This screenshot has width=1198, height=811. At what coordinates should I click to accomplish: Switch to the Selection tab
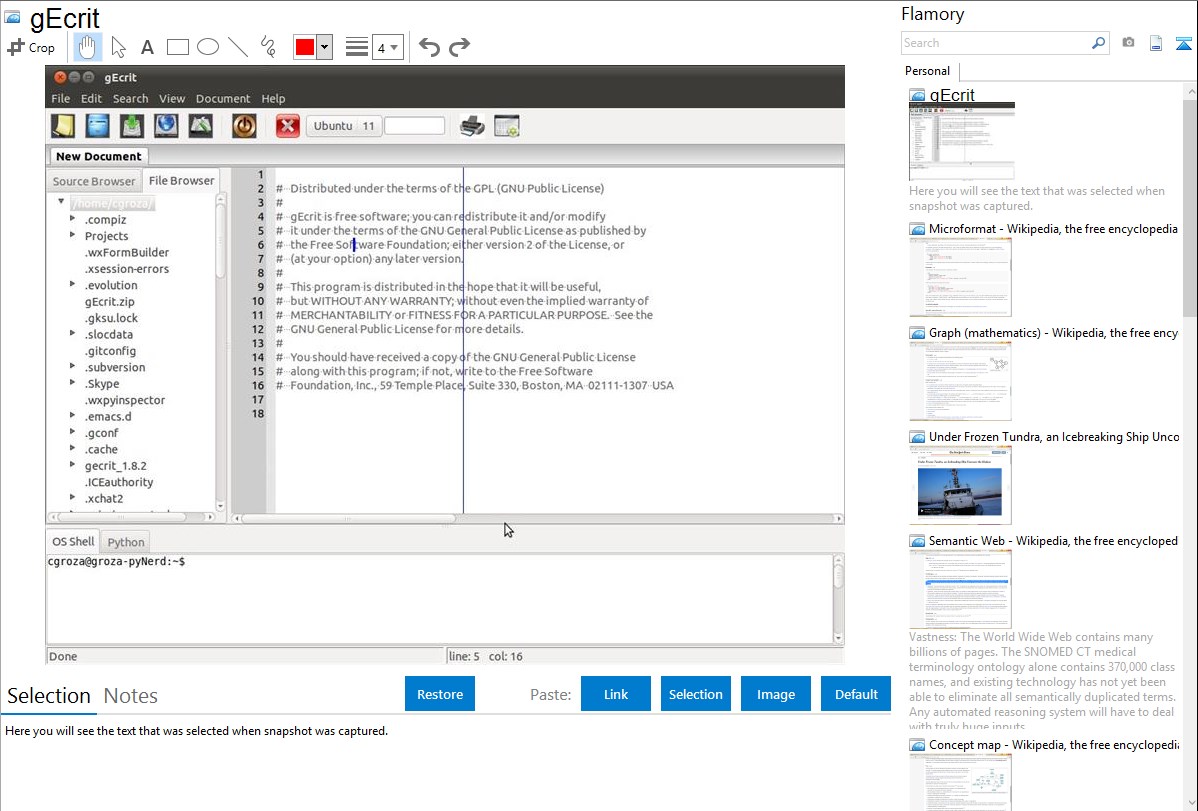click(x=49, y=696)
